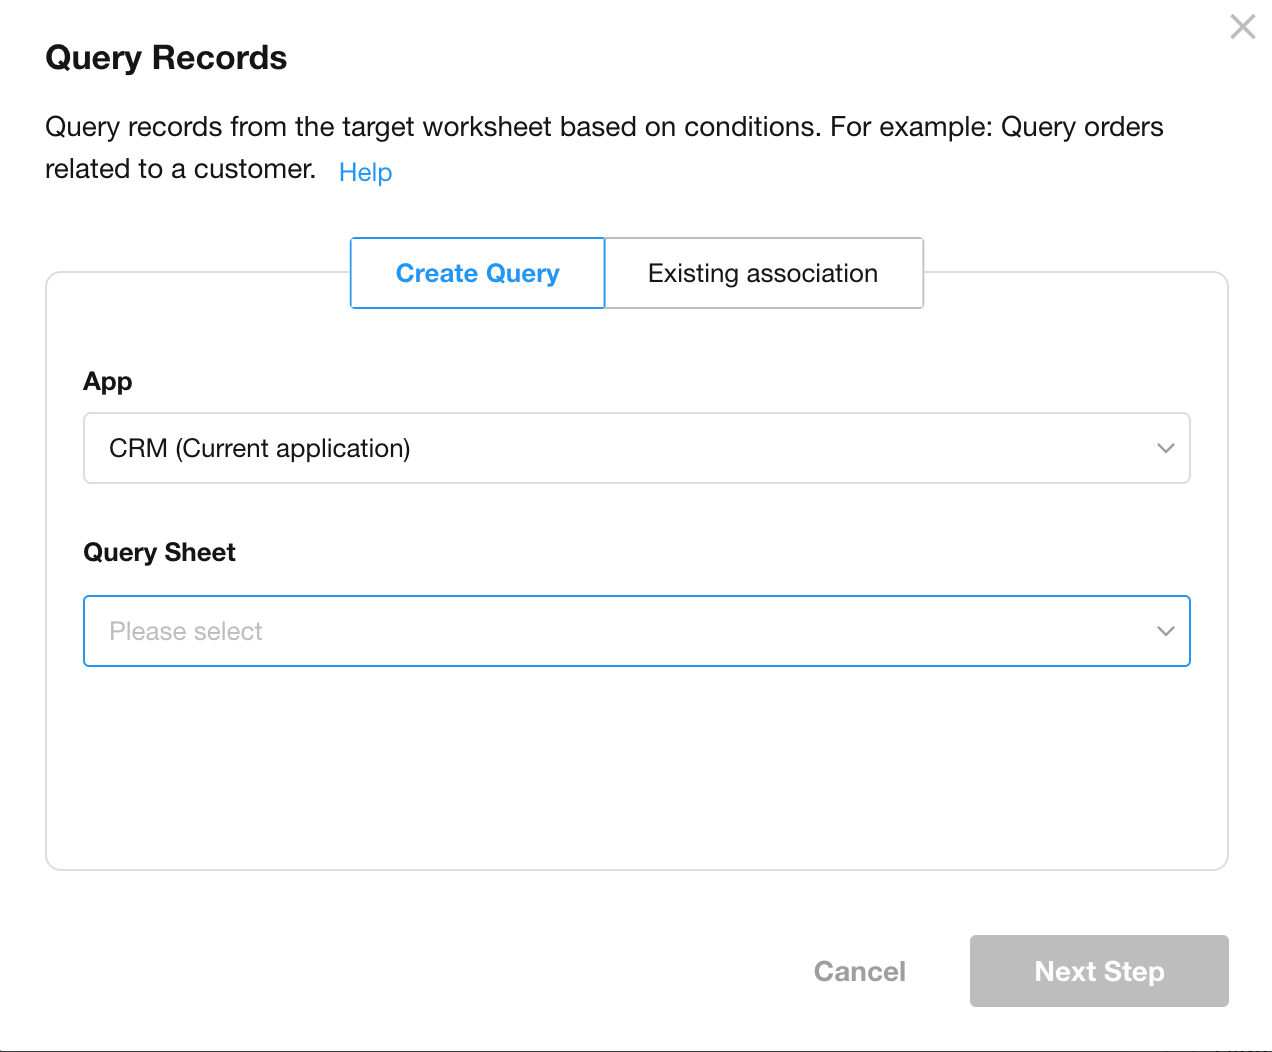Screen dimensions: 1272x1052
Task: Click the Next Step button
Action: coord(1098,971)
